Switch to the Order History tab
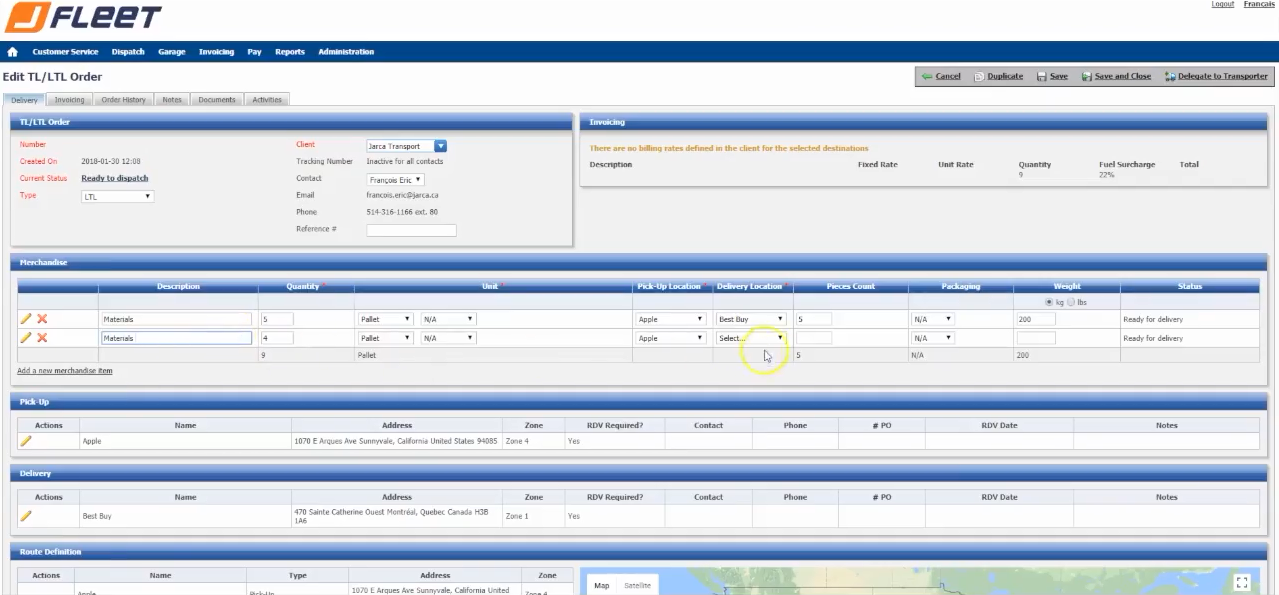1279x595 pixels. coord(123,100)
